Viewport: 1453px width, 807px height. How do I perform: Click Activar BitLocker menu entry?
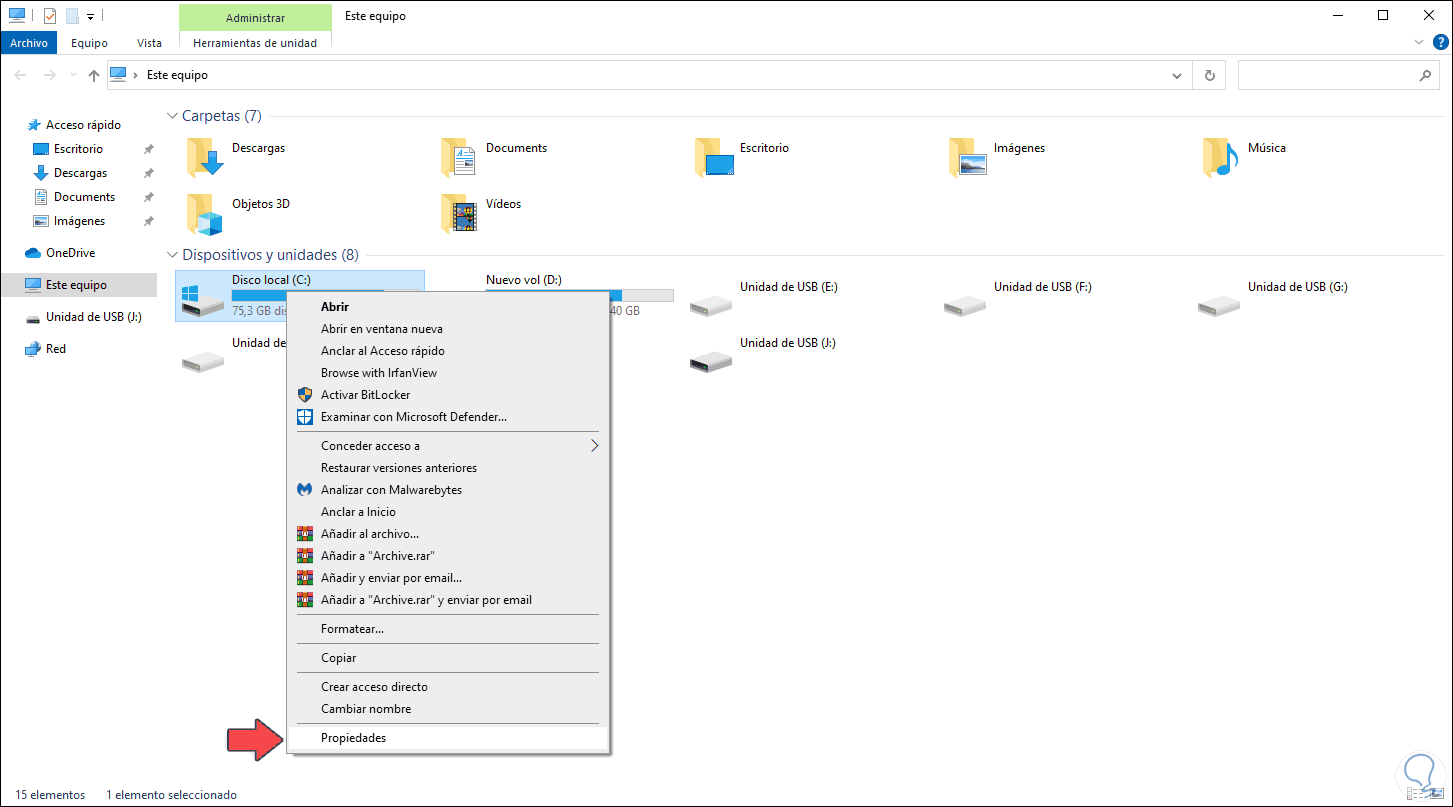(365, 395)
